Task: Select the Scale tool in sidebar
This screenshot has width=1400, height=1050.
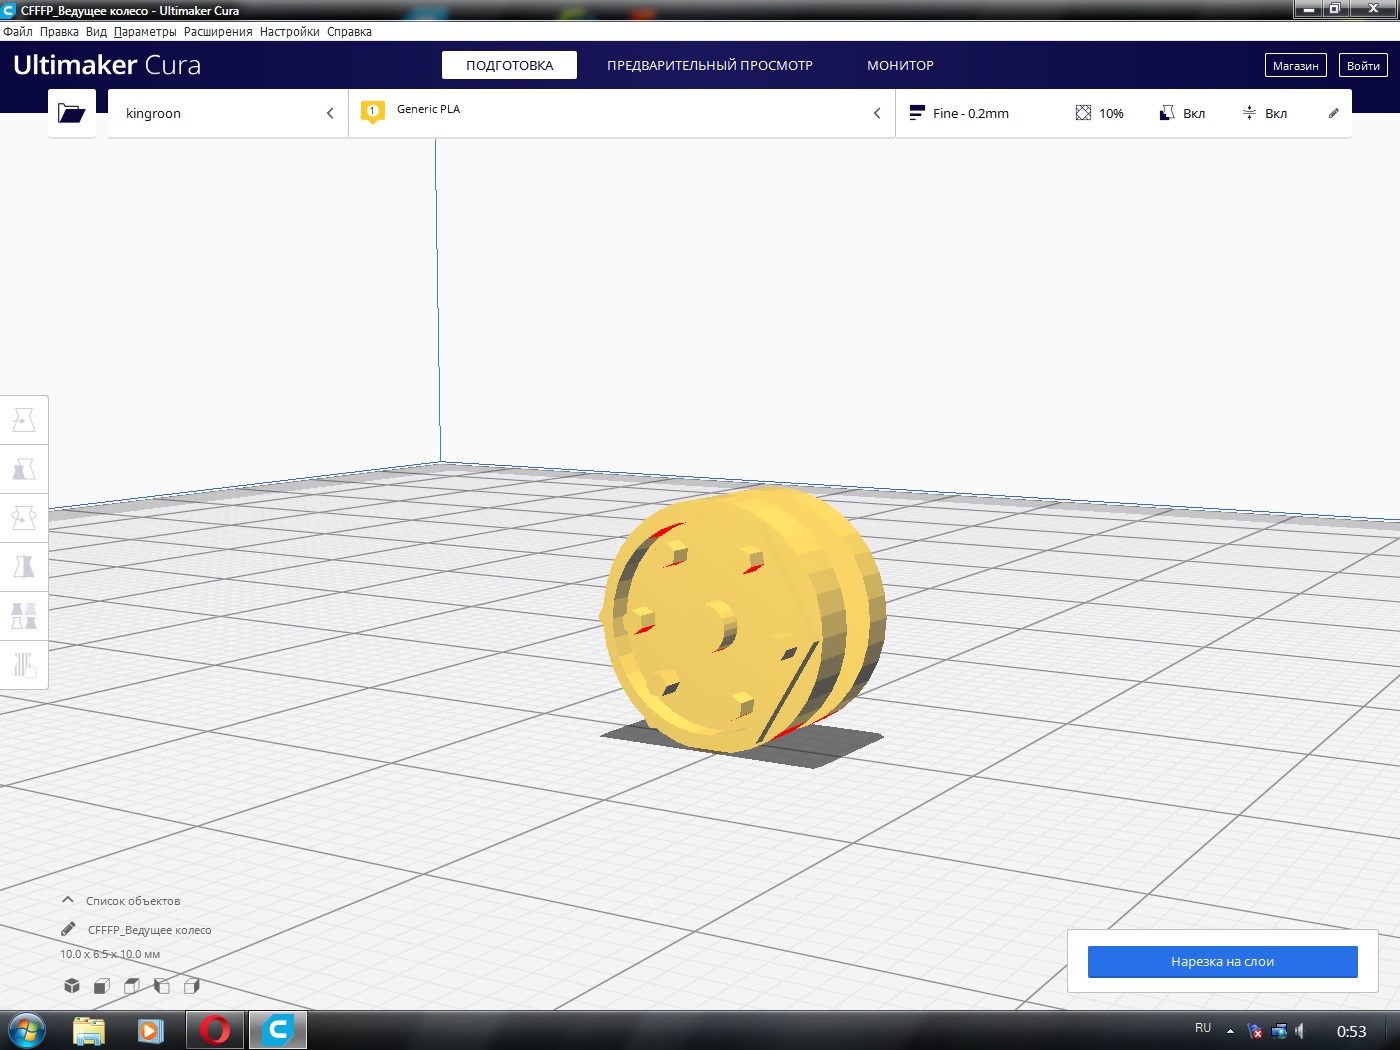Action: coord(24,469)
